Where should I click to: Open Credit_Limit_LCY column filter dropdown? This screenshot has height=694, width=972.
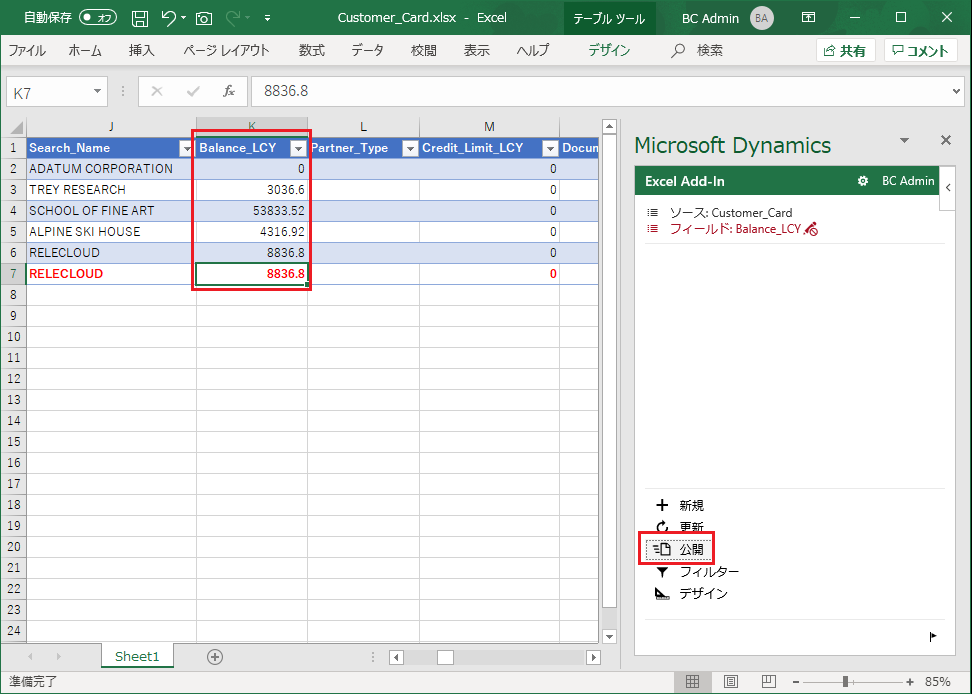pos(550,148)
